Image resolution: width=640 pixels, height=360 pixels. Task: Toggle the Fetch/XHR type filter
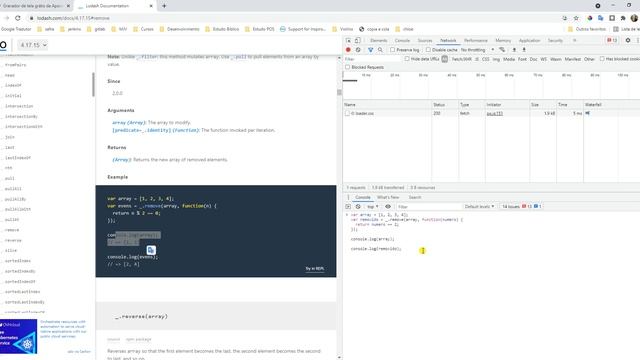pyautogui.click(x=462, y=59)
